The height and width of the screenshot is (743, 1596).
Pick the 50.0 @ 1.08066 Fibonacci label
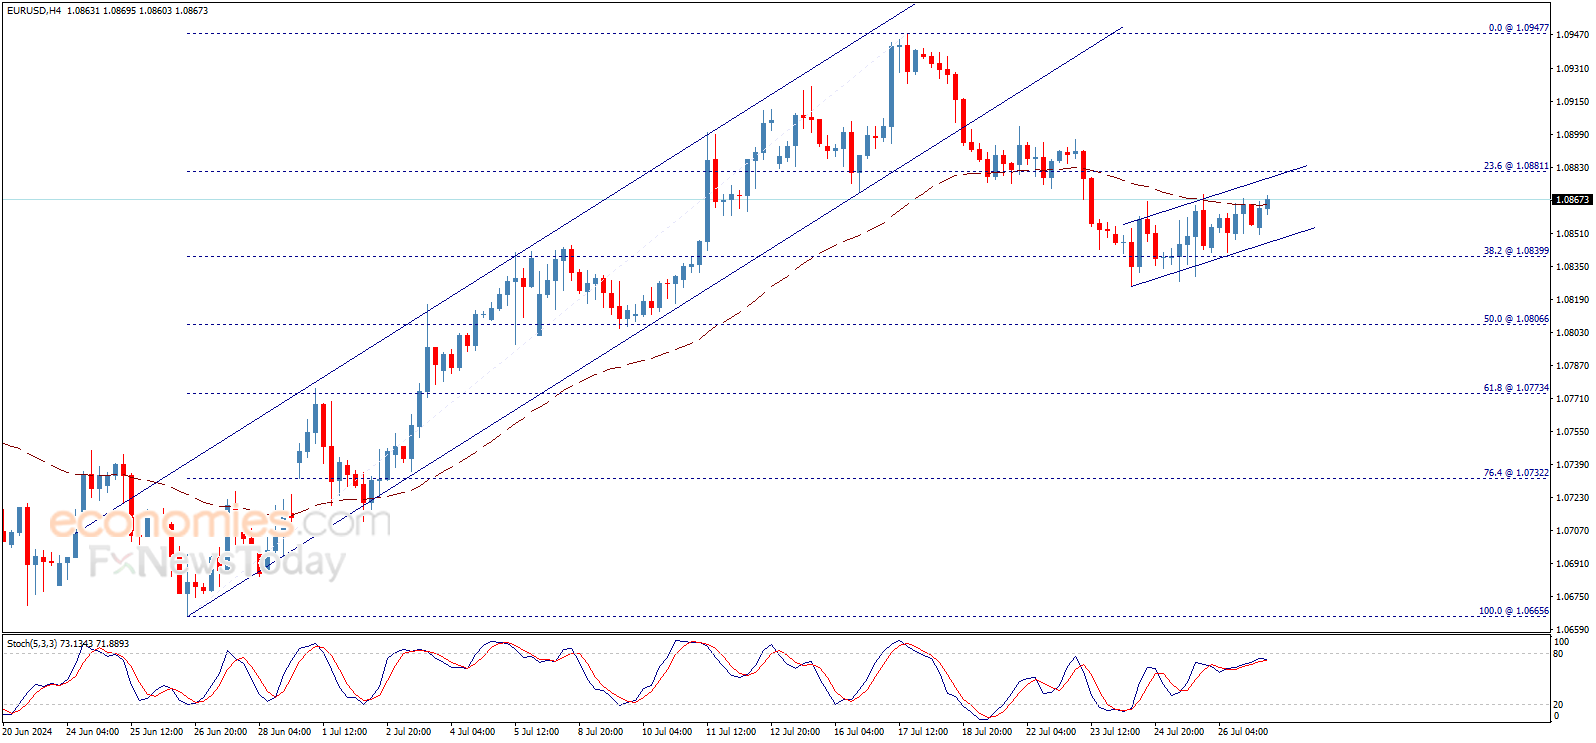tap(1516, 319)
